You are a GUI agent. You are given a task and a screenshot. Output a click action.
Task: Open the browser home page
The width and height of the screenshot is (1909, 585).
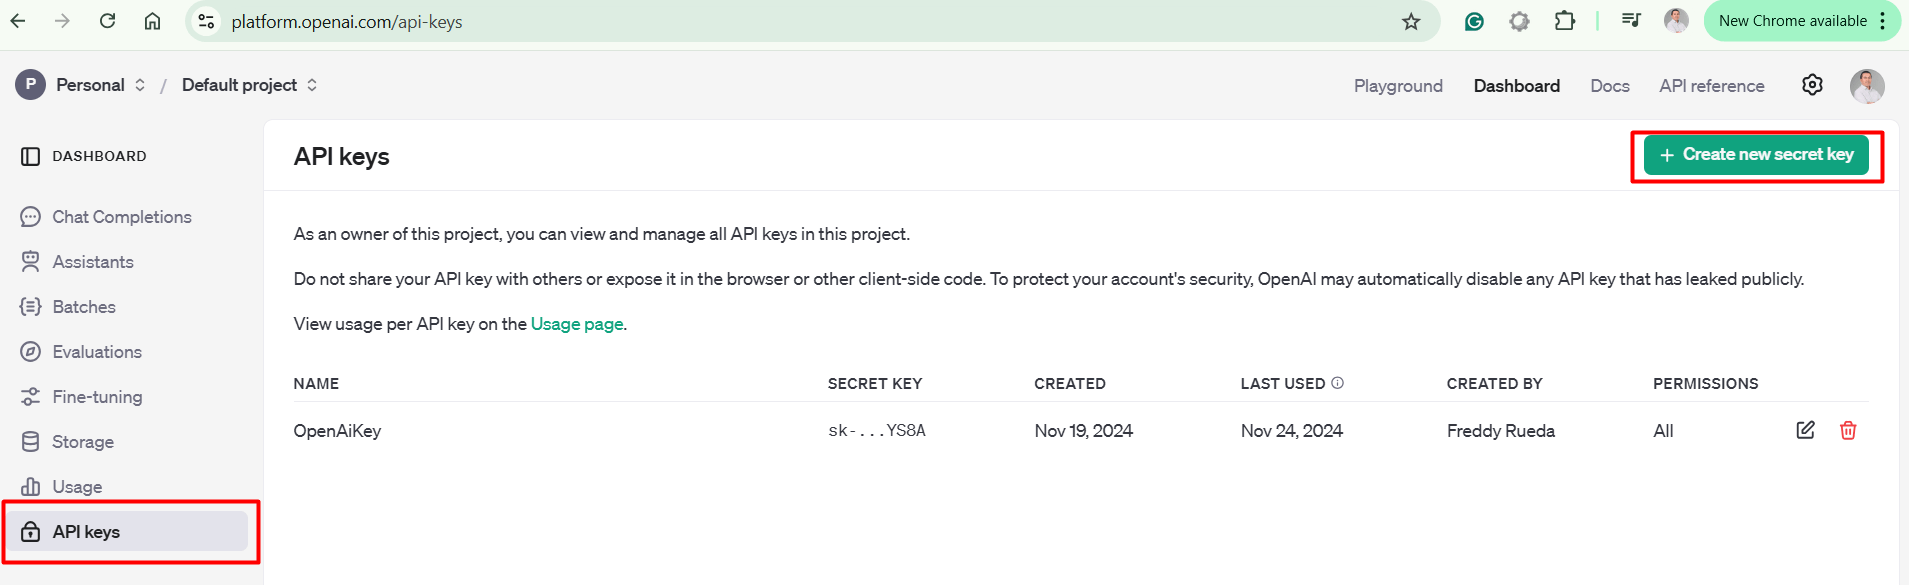[152, 21]
